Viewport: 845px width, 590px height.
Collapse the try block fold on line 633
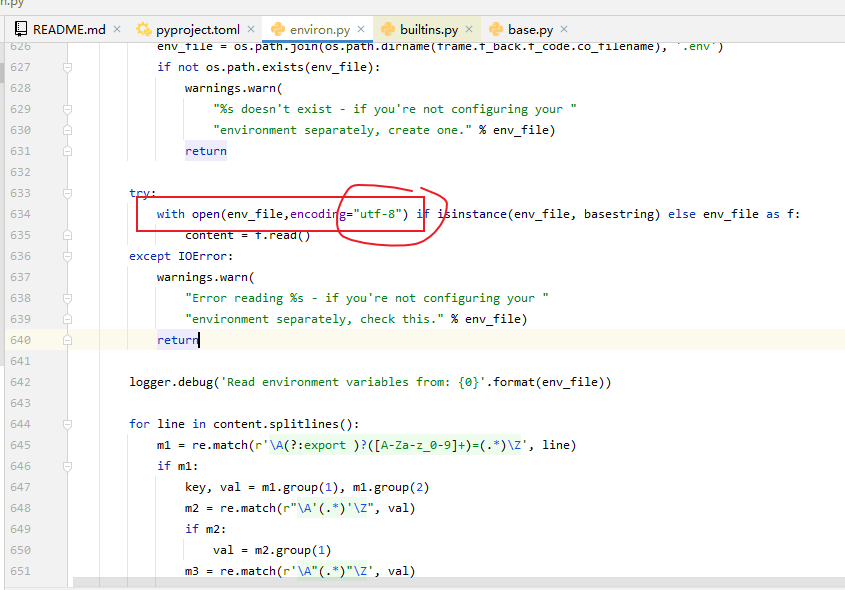(x=67, y=193)
